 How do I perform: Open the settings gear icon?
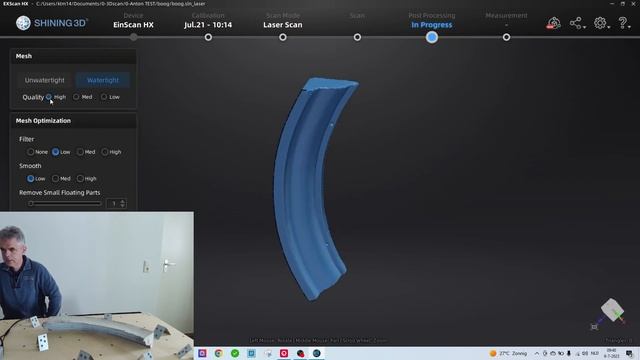coord(600,23)
